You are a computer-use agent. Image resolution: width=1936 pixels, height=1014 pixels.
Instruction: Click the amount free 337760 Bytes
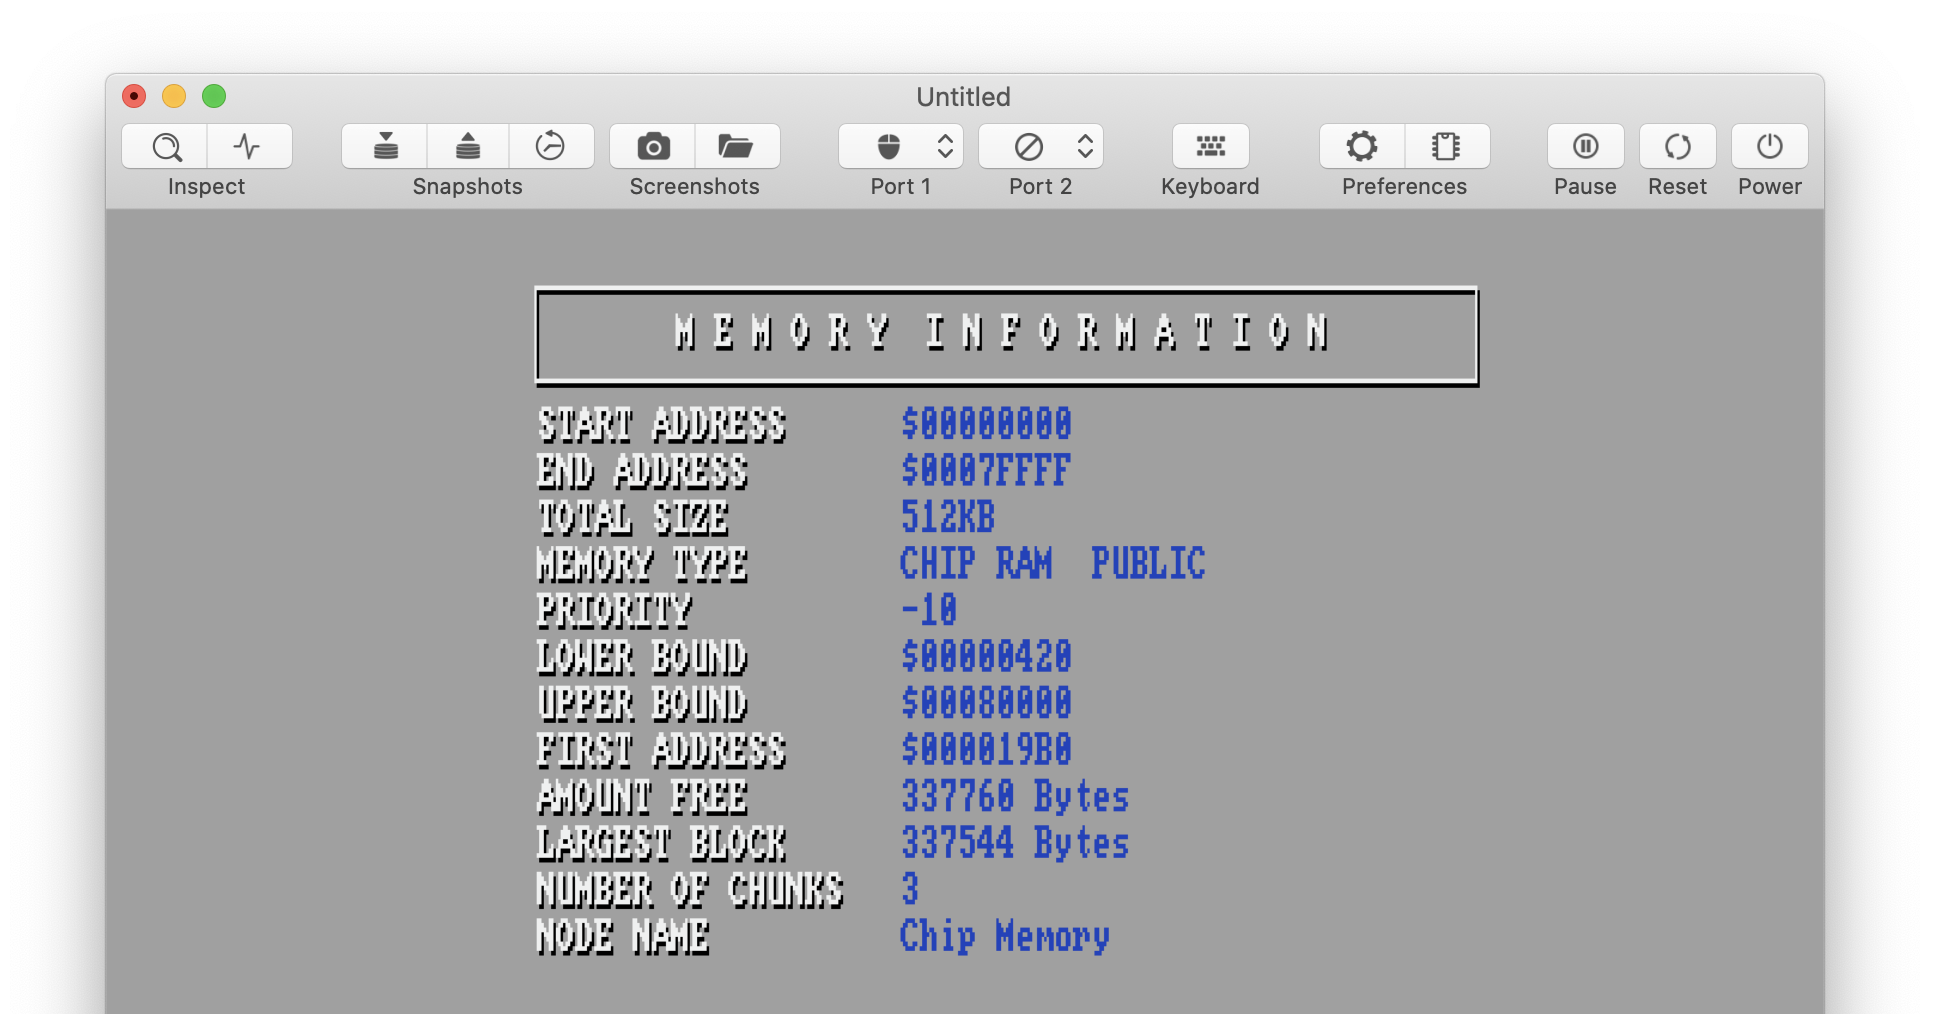tap(1015, 797)
